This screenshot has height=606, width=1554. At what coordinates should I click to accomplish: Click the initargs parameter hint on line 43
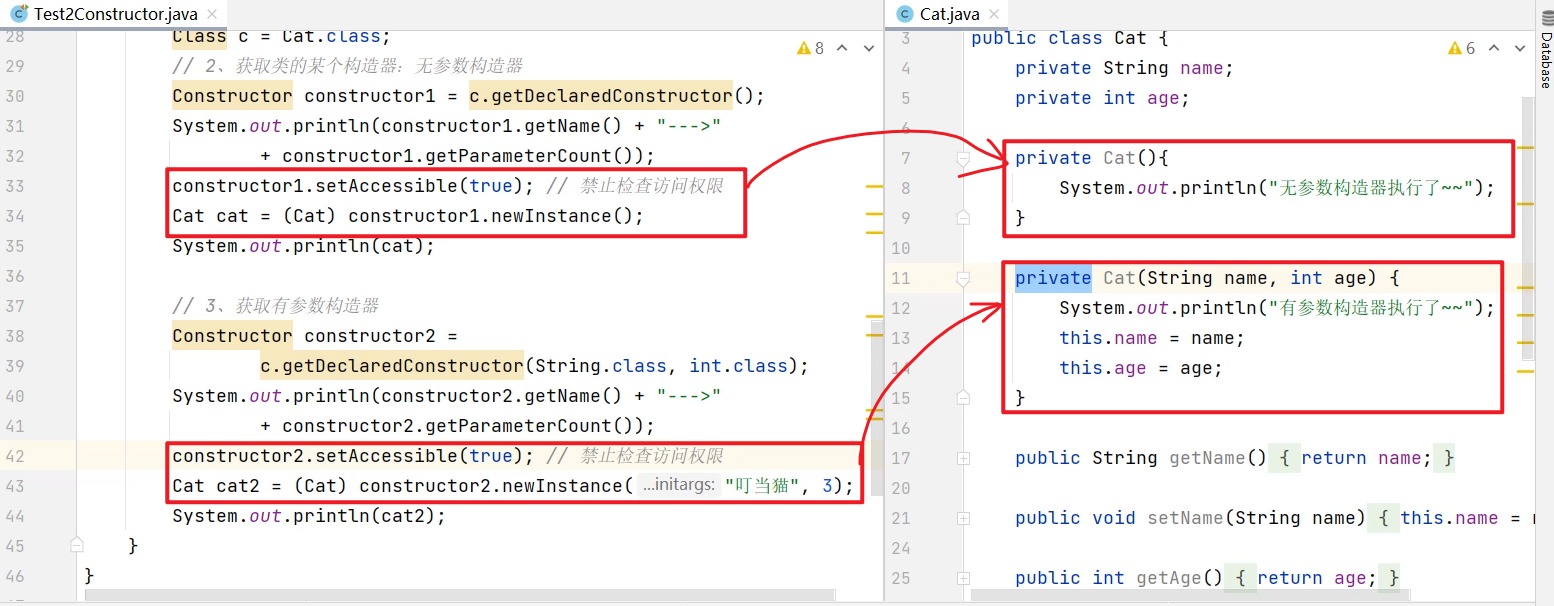coord(678,486)
